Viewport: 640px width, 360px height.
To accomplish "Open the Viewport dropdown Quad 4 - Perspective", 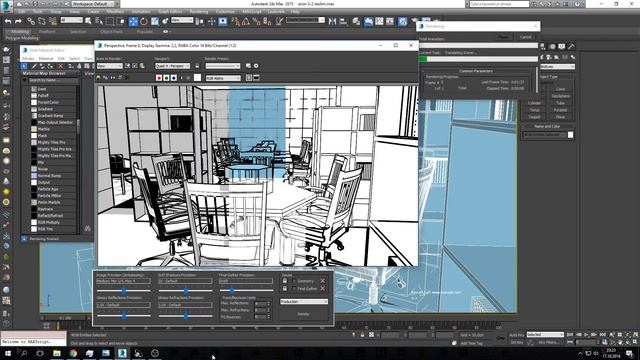I will coord(172,66).
